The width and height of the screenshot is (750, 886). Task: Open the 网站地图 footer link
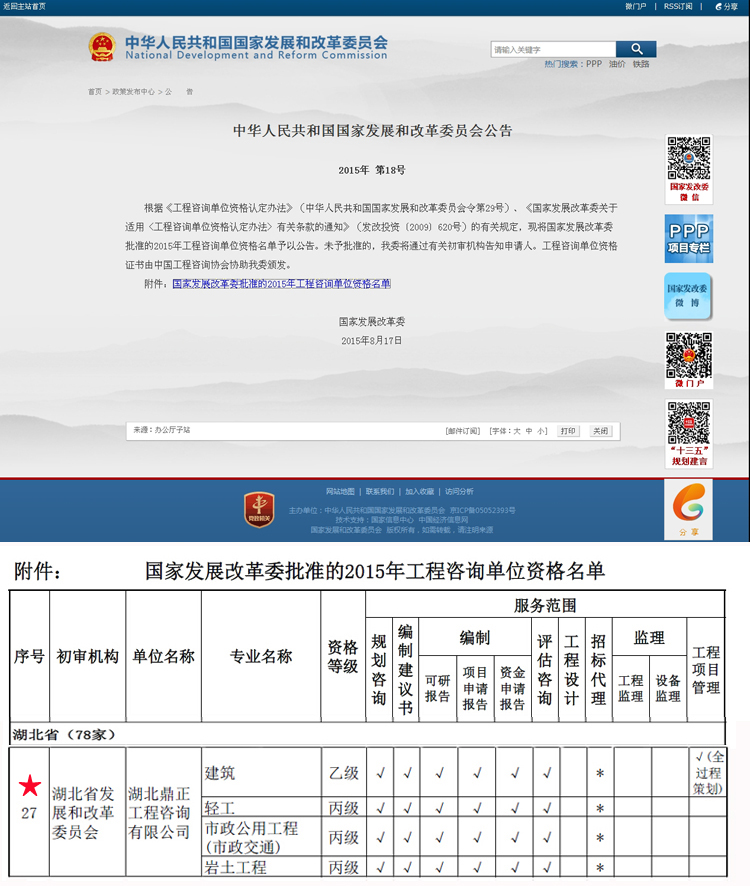coord(340,491)
